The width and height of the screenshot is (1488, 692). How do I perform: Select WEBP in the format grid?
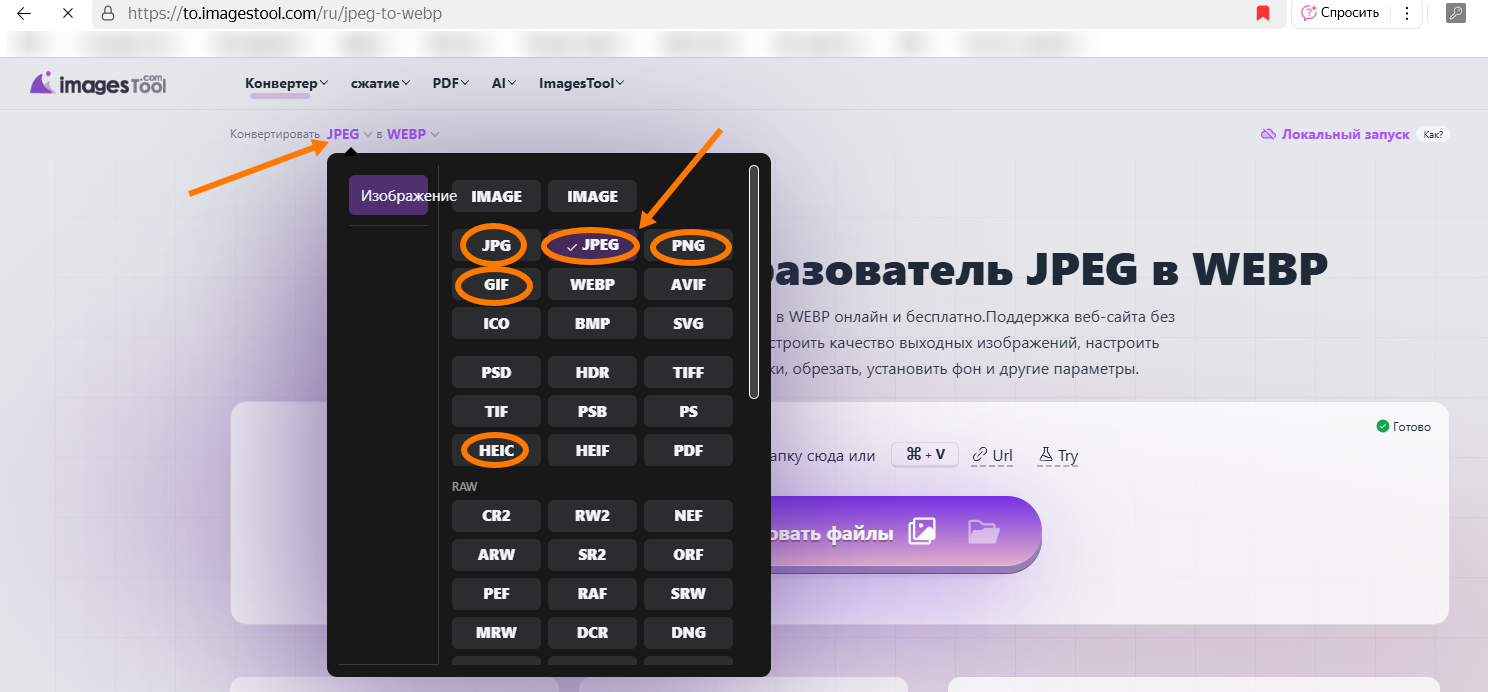pyautogui.click(x=592, y=285)
